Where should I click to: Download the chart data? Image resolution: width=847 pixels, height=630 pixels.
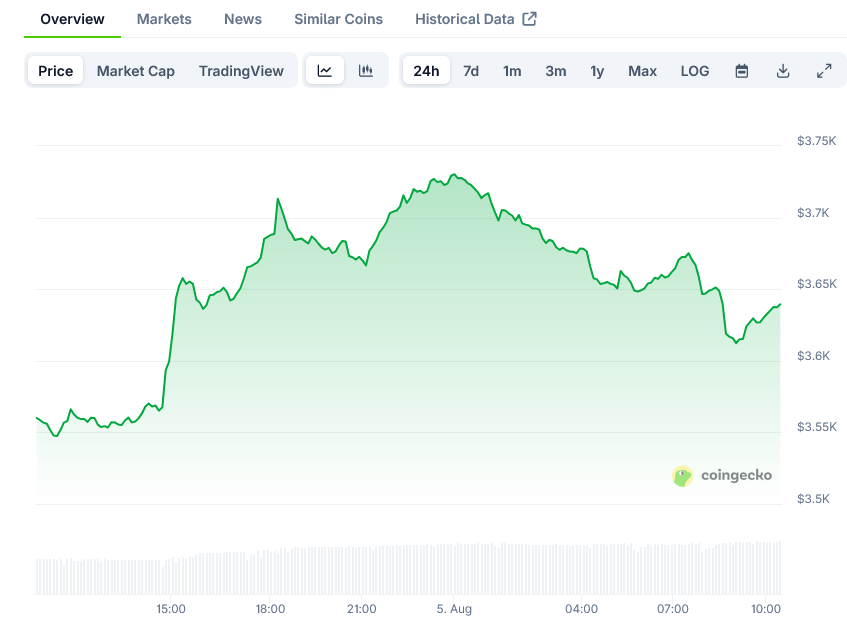(783, 71)
